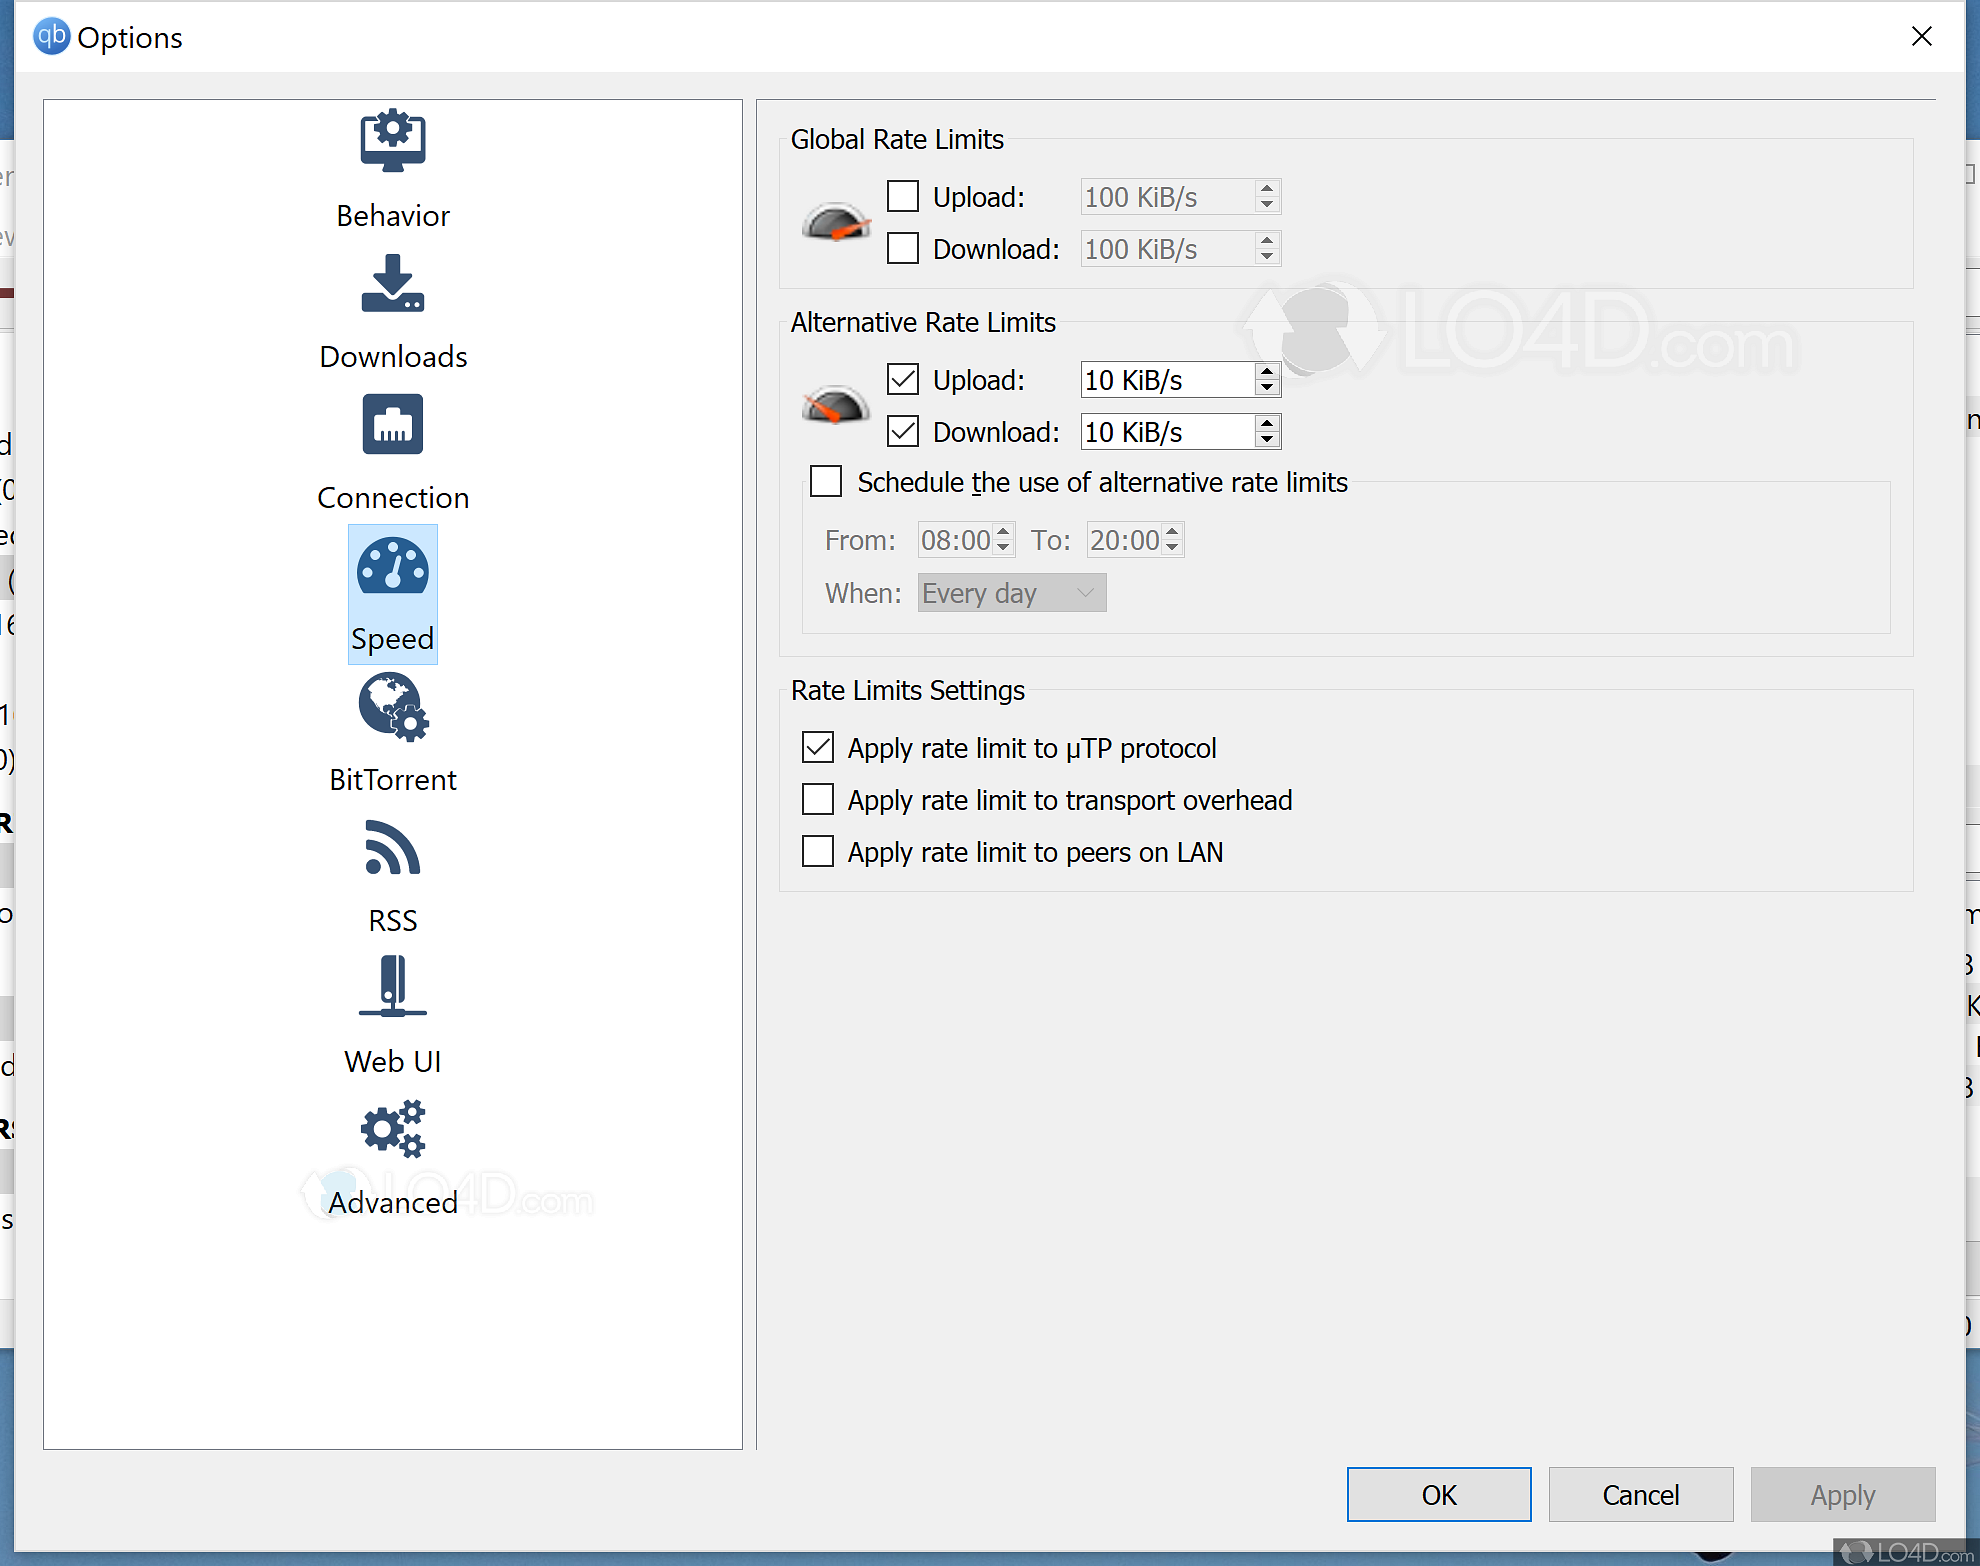This screenshot has width=1980, height=1566.
Task: Click the Cancel button
Action: [1640, 1494]
